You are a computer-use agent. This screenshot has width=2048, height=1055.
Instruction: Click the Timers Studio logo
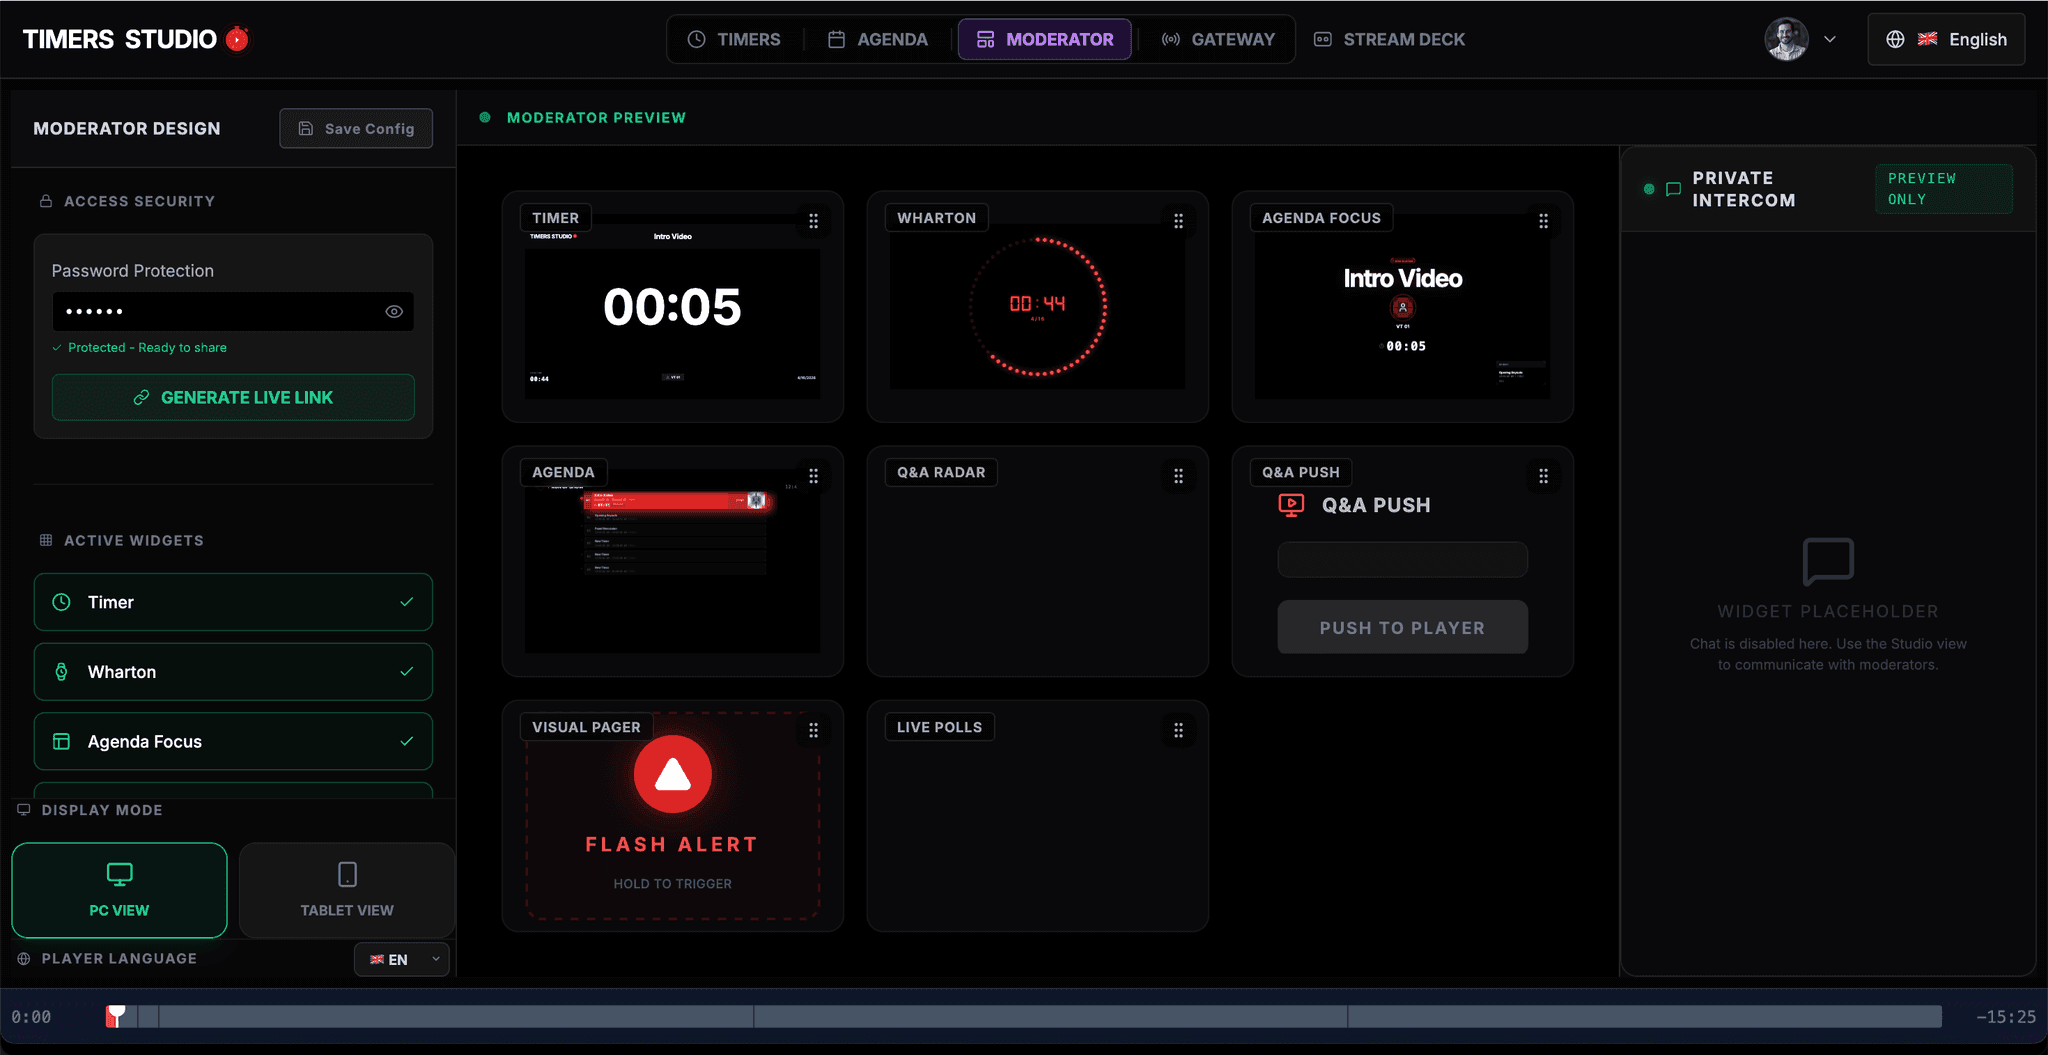click(x=135, y=39)
